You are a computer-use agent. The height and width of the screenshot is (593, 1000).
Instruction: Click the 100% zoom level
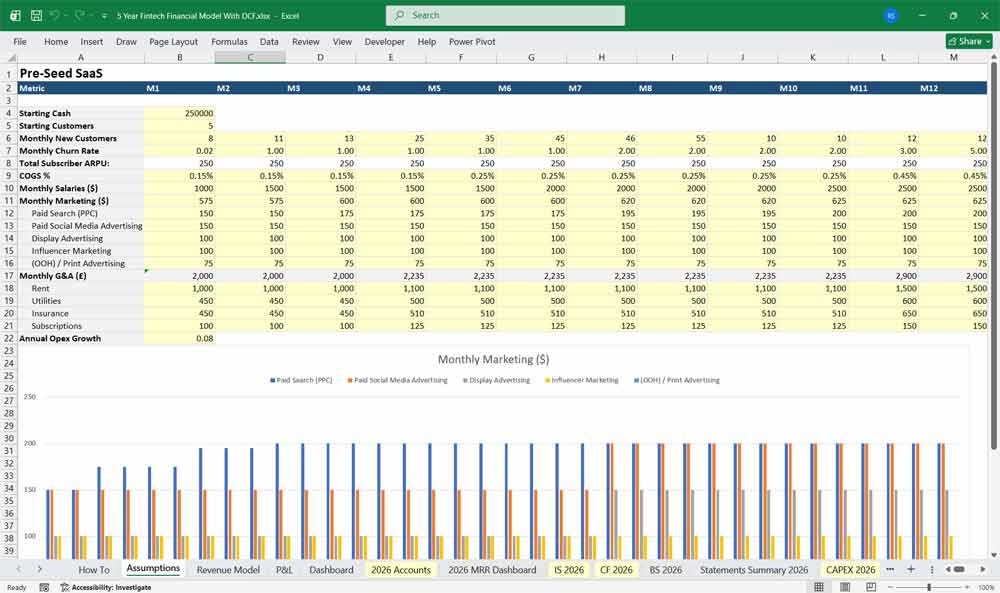[986, 587]
